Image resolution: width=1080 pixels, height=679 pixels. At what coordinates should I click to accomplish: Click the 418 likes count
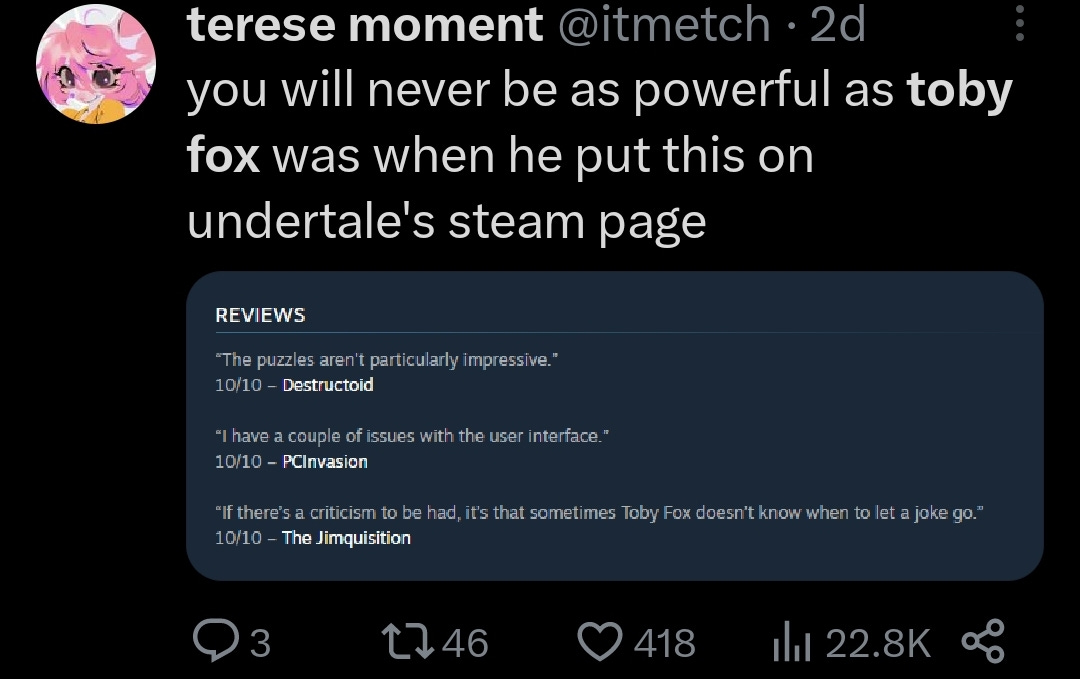coord(665,643)
